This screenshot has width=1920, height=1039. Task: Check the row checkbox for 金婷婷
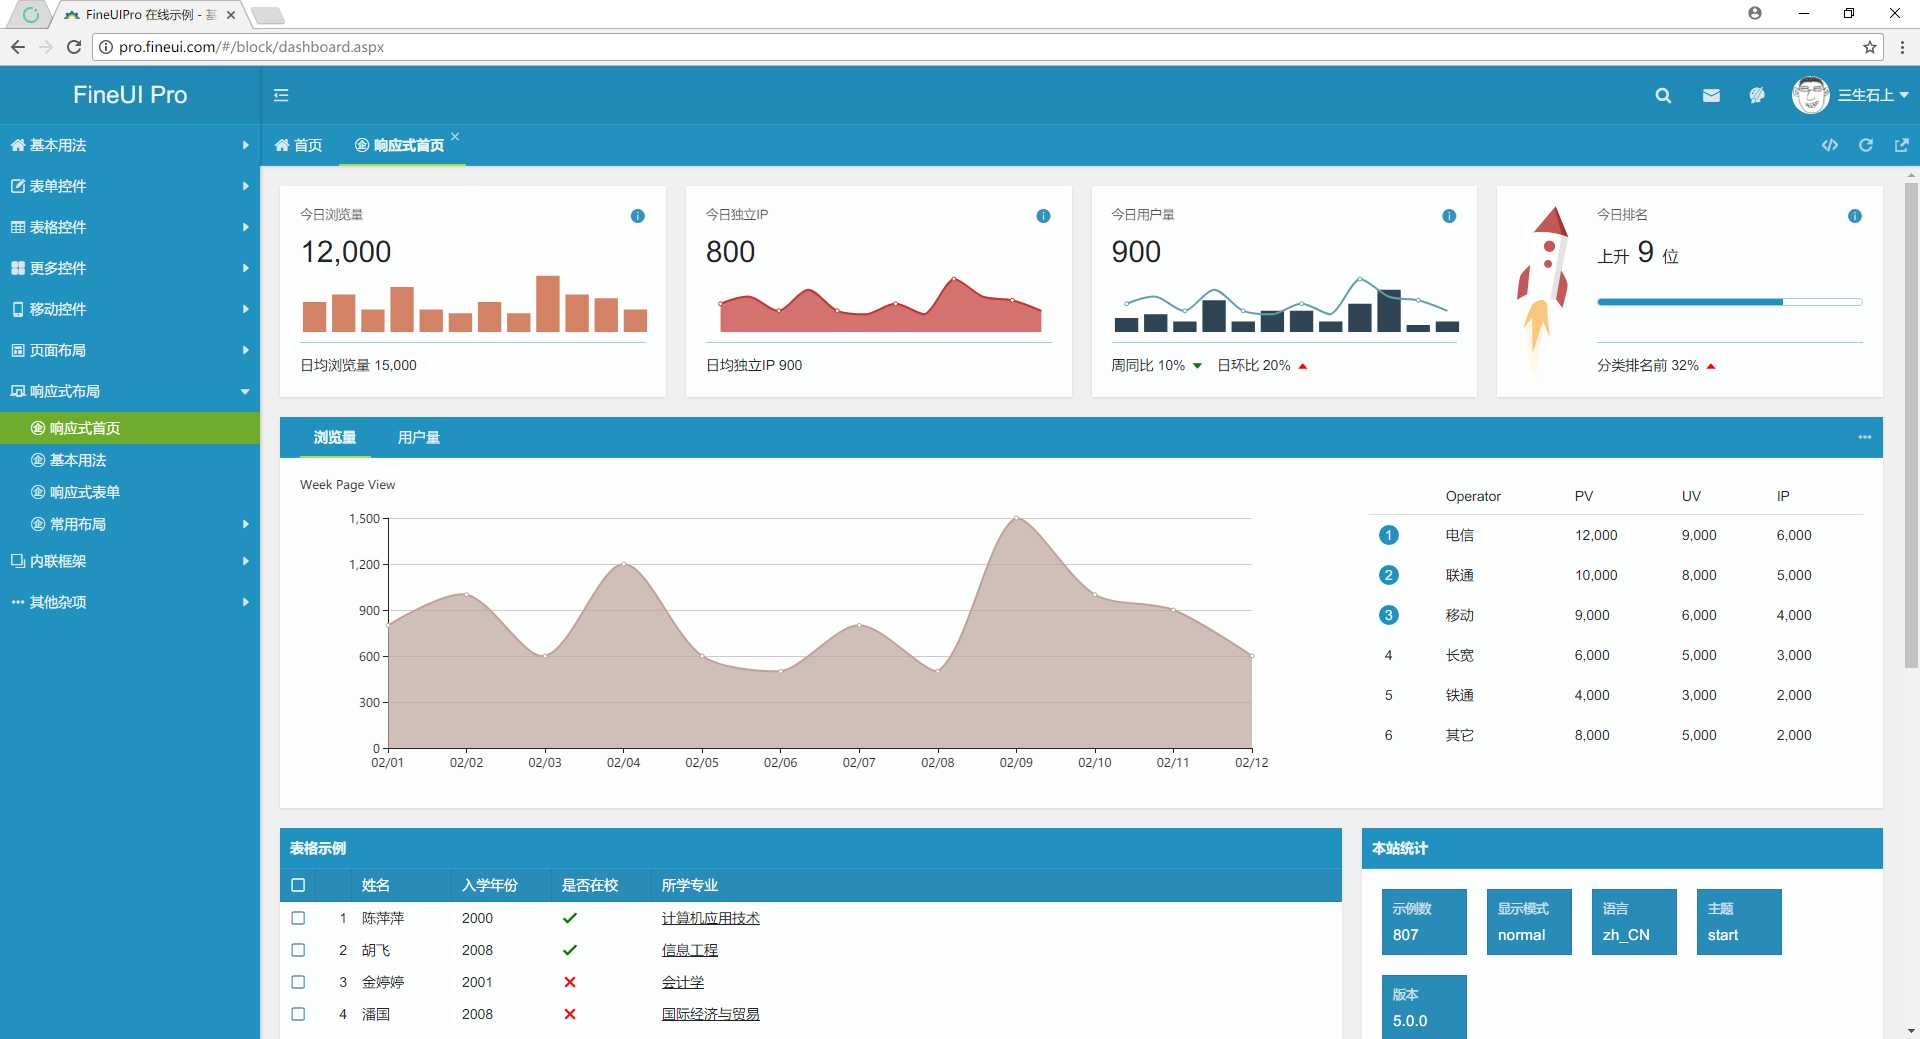pos(298,982)
